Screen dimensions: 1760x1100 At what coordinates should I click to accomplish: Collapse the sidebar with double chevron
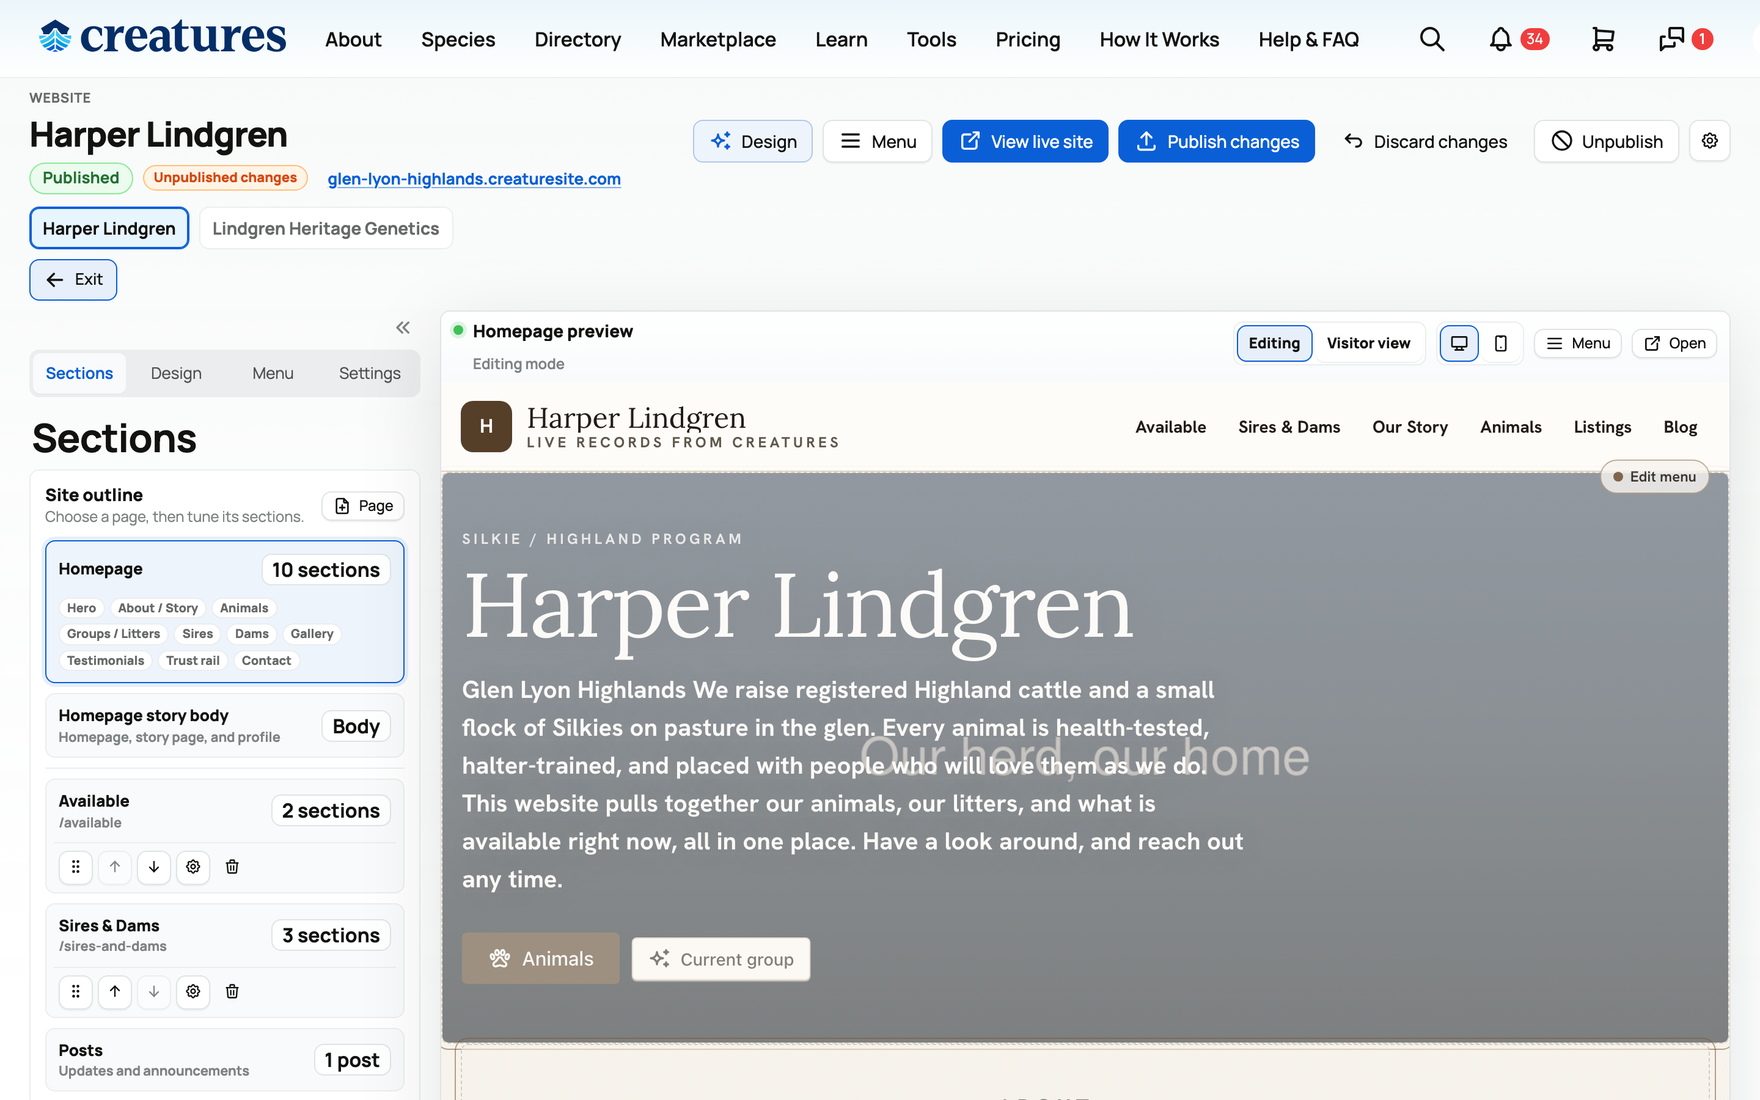(403, 328)
